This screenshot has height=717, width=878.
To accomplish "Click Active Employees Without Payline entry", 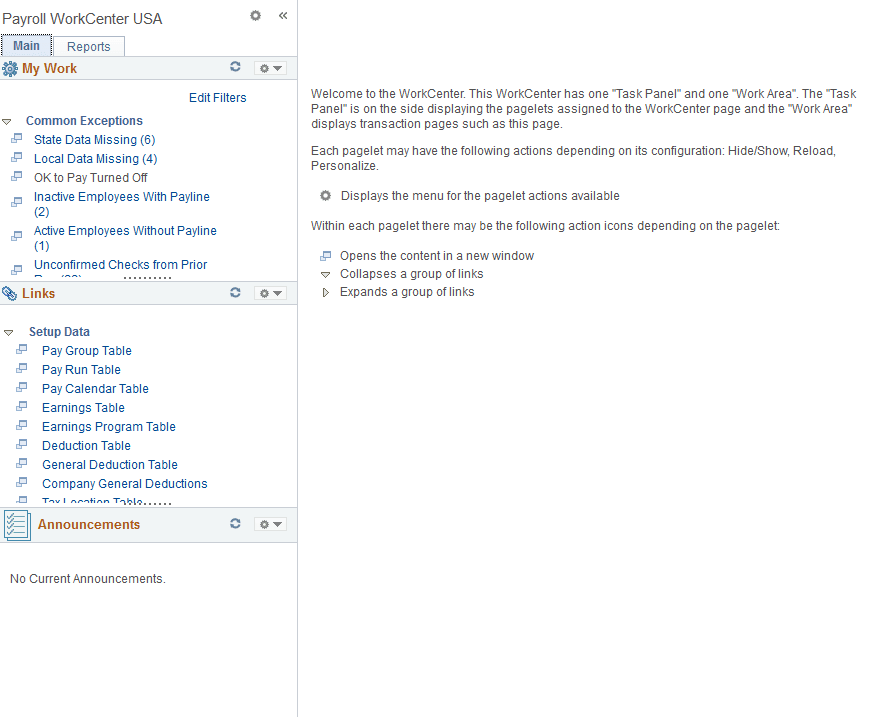I will 125,230.
